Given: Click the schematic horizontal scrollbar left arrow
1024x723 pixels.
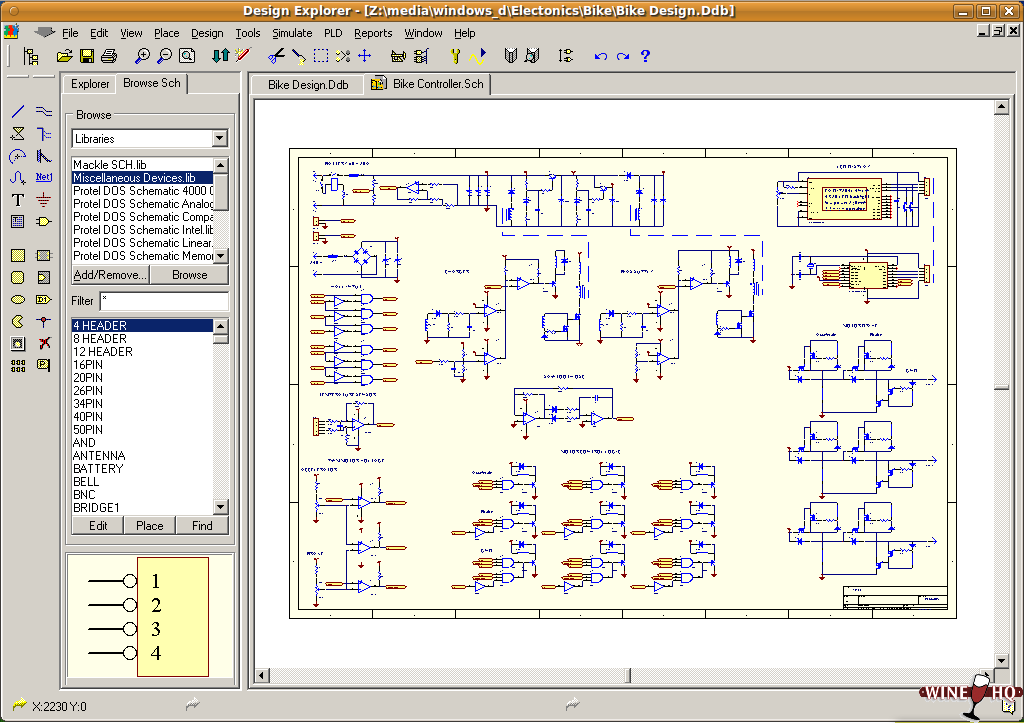Looking at the screenshot, I should (x=262, y=675).
